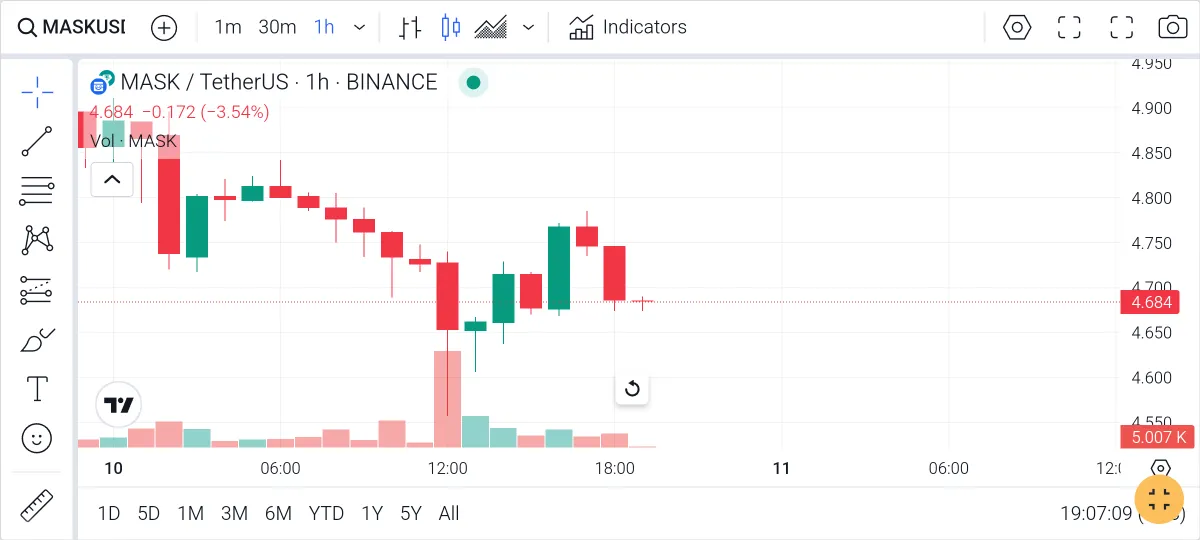1200x540 pixels.
Task: Reset the chart view
Action: 632,389
